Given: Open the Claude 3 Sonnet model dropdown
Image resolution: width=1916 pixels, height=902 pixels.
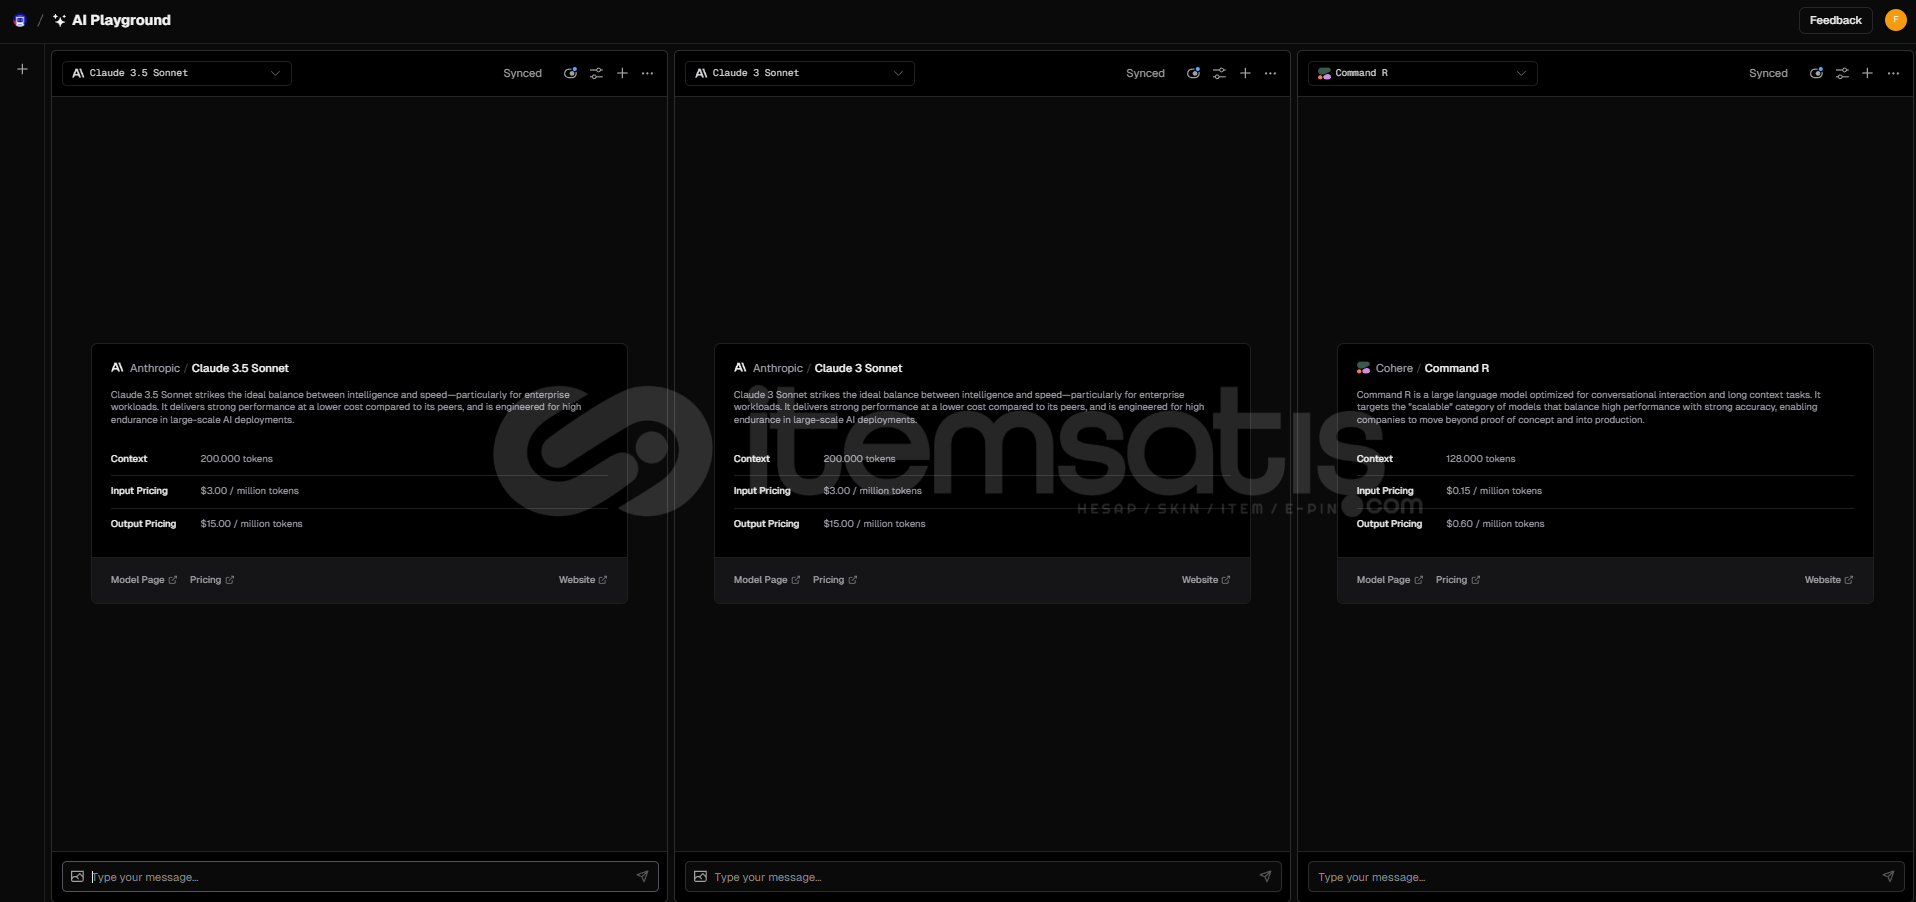Looking at the screenshot, I should point(800,73).
